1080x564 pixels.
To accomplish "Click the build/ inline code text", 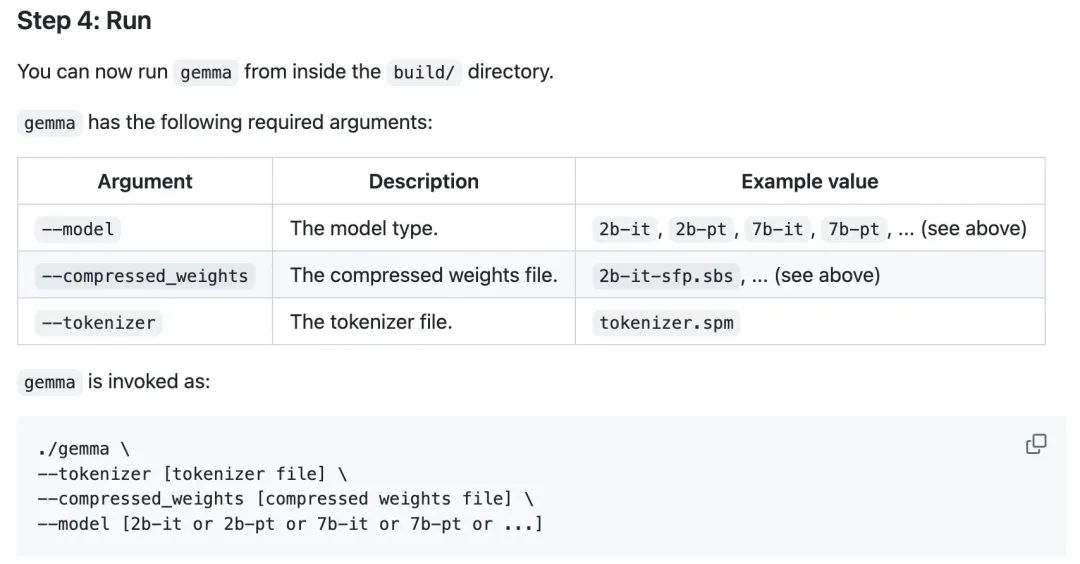I will [424, 72].
